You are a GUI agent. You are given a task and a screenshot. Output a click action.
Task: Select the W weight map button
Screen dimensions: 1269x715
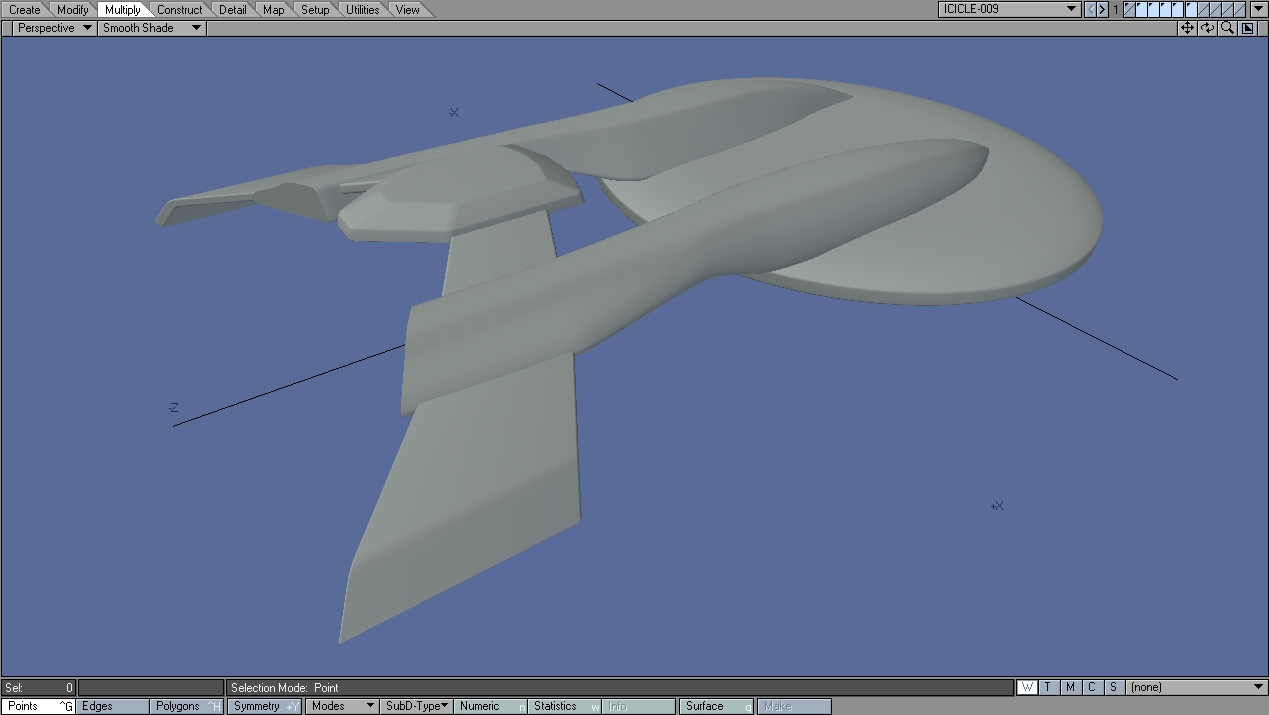[1027, 687]
